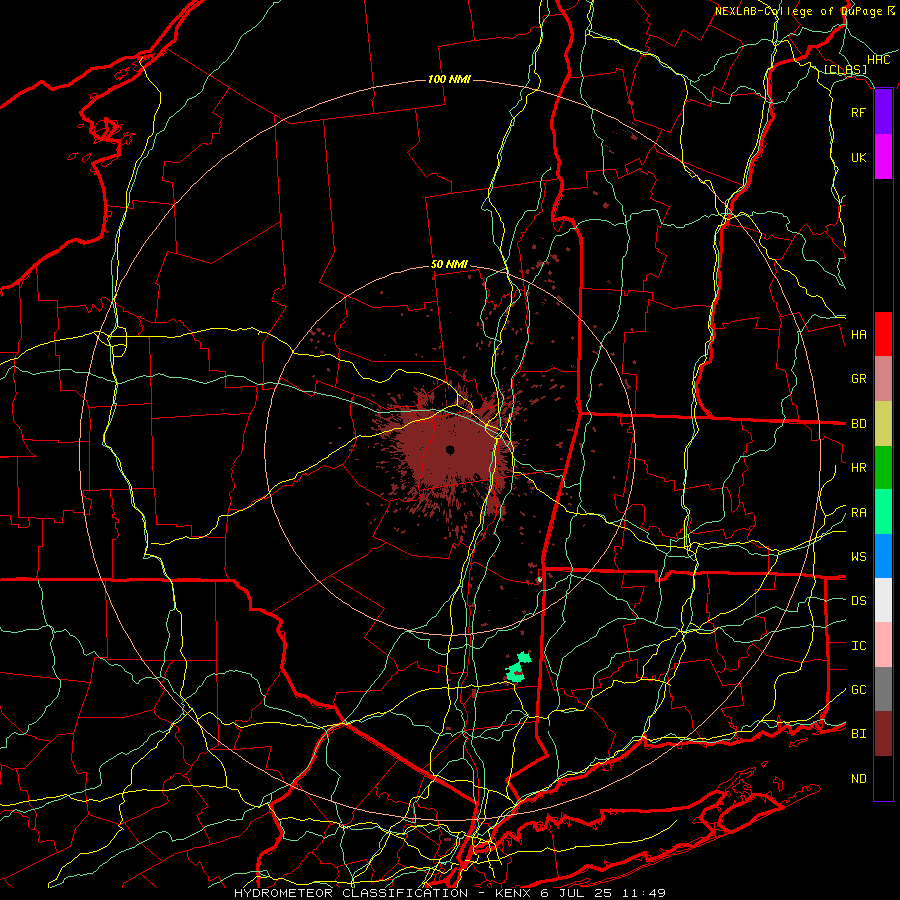Click the green rain echo south of radar

click(518, 668)
